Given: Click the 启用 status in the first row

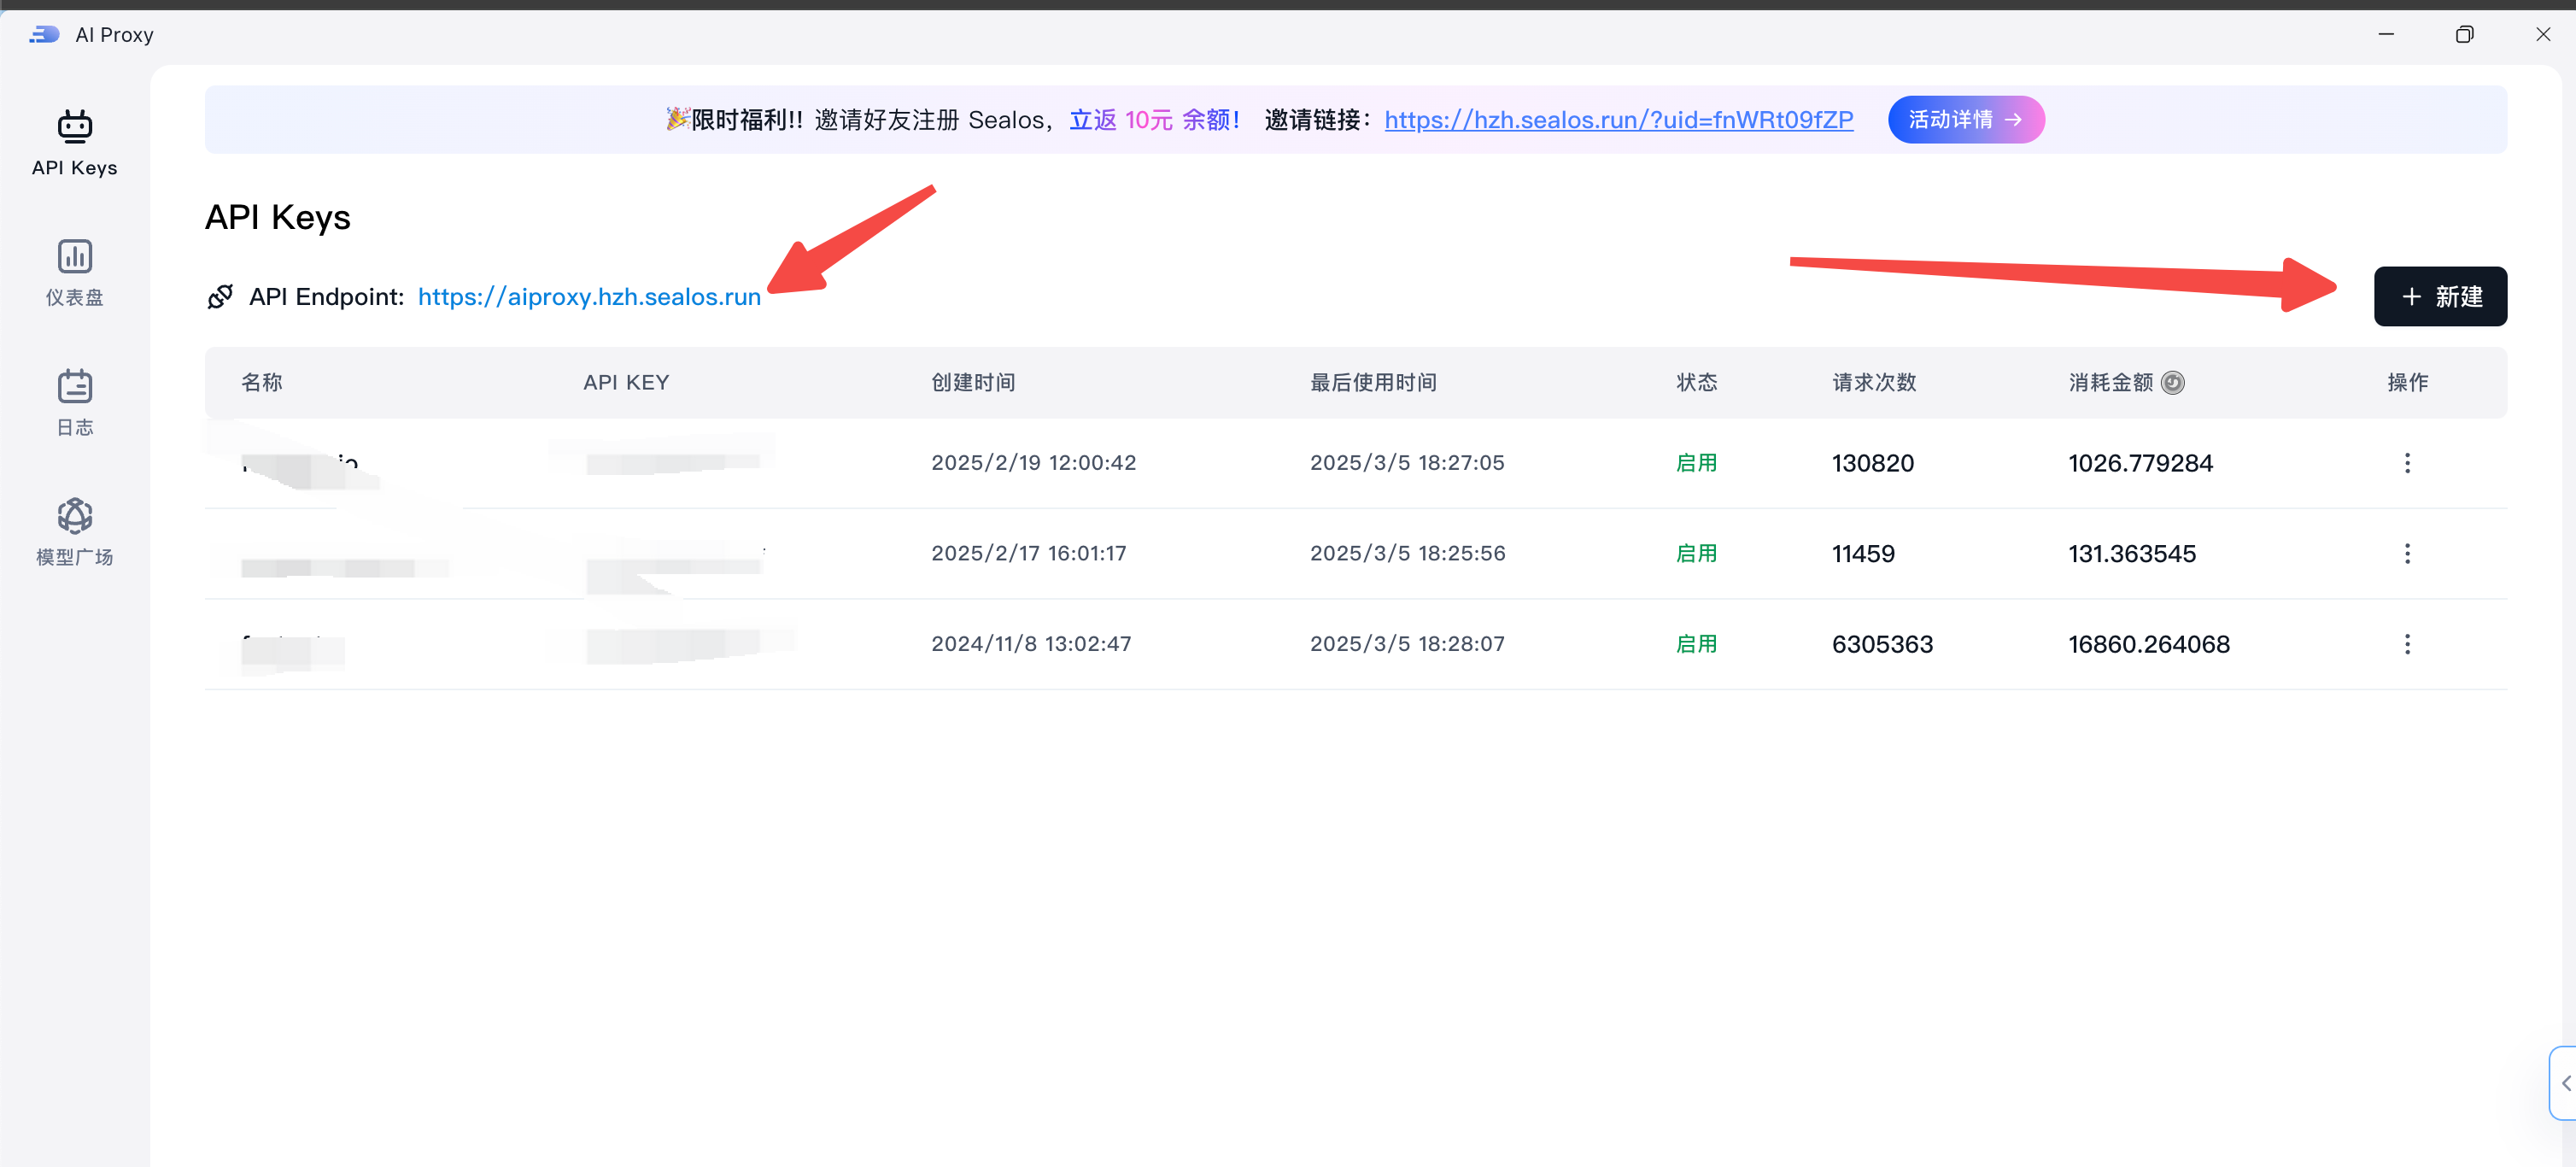Looking at the screenshot, I should pyautogui.click(x=1696, y=463).
